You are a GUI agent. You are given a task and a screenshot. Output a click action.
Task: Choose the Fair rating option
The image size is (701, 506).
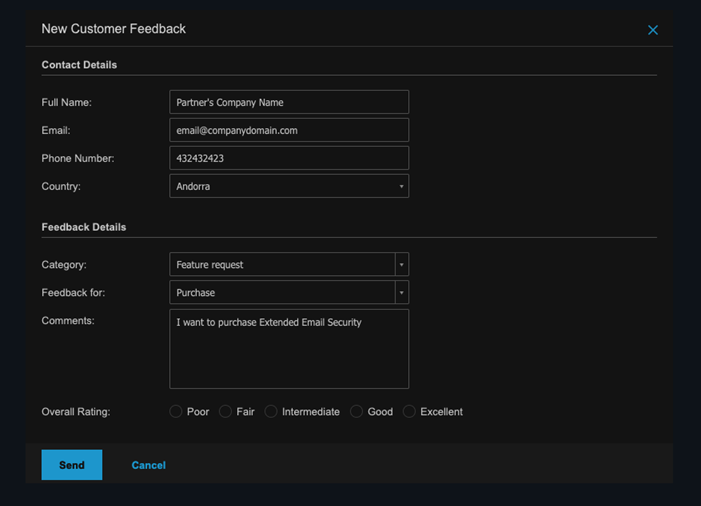click(226, 412)
